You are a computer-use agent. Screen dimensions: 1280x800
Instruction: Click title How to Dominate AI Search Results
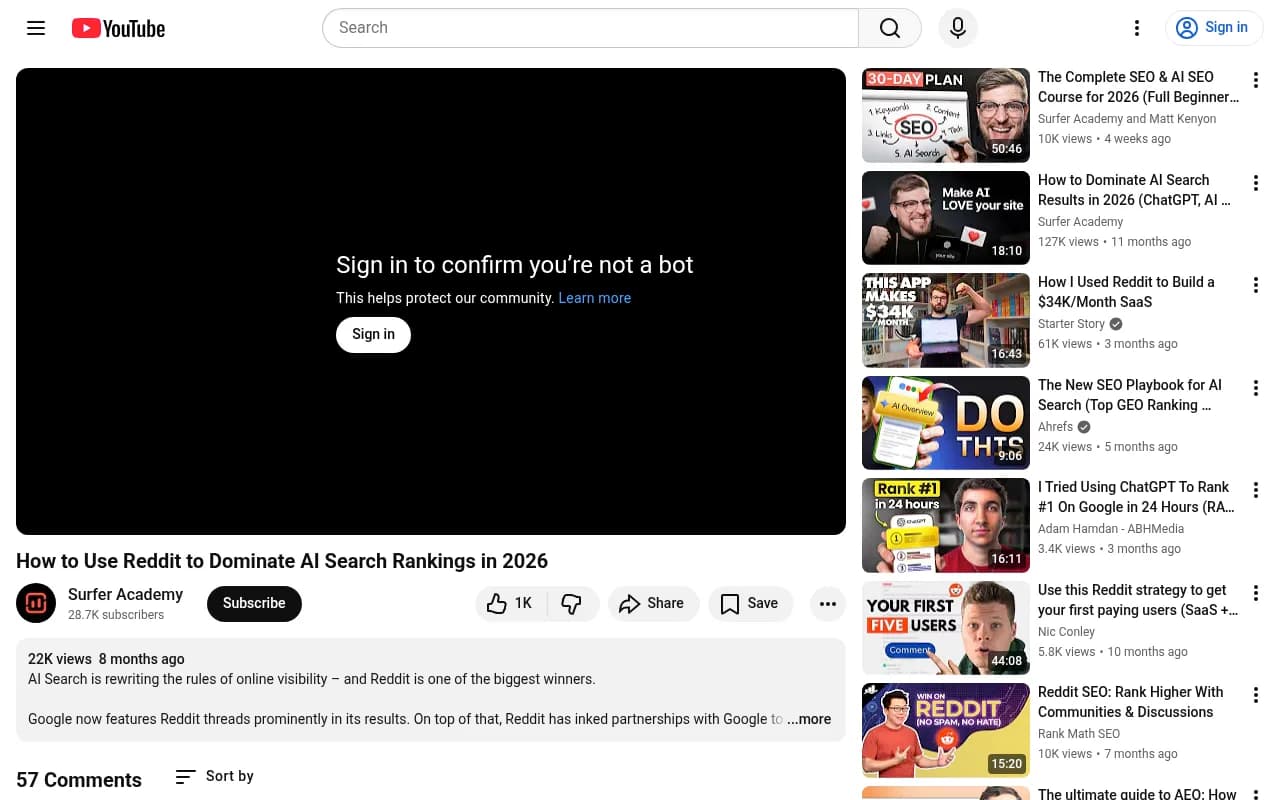1134,190
